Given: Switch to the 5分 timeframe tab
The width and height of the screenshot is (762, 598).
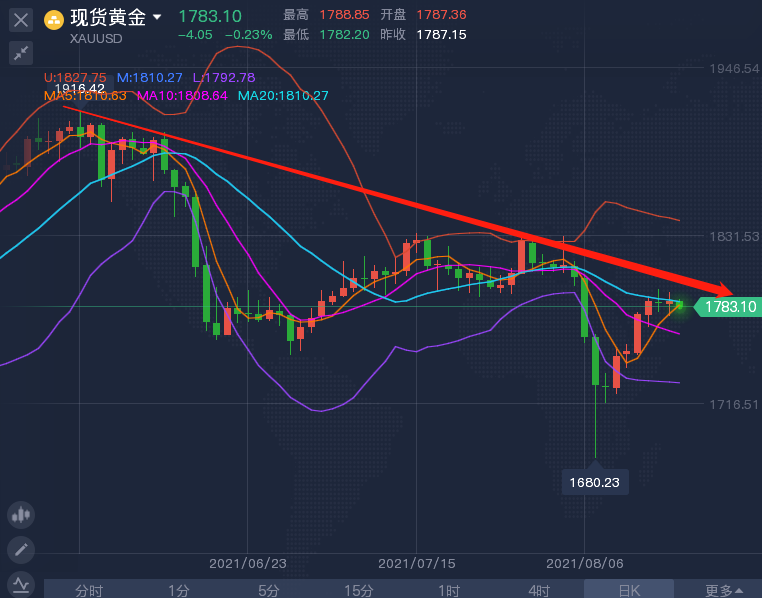Looking at the screenshot, I should coord(269,590).
